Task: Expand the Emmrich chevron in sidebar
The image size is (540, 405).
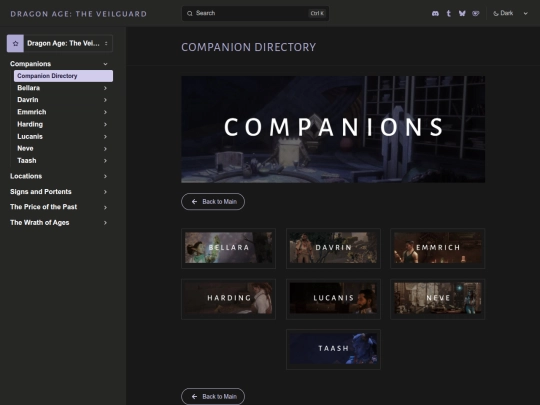Action: 105,112
